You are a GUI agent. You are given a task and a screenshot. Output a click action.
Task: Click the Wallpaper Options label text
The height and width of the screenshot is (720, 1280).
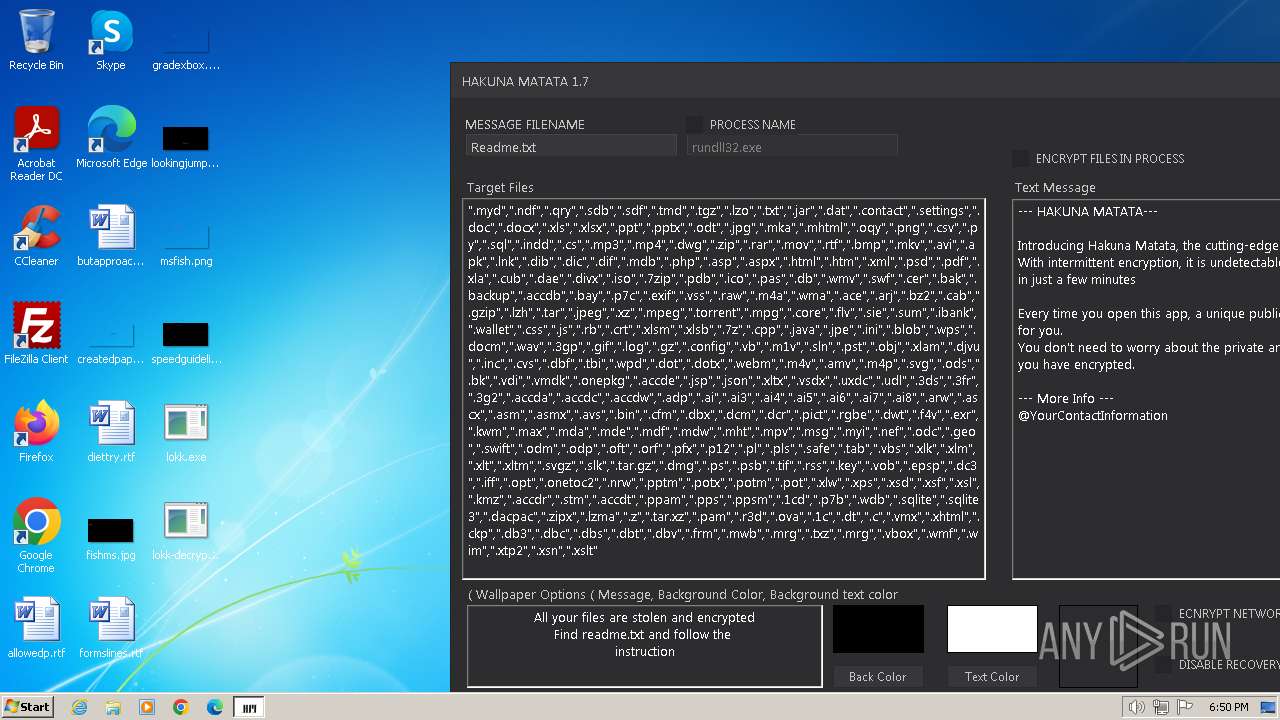click(x=683, y=594)
